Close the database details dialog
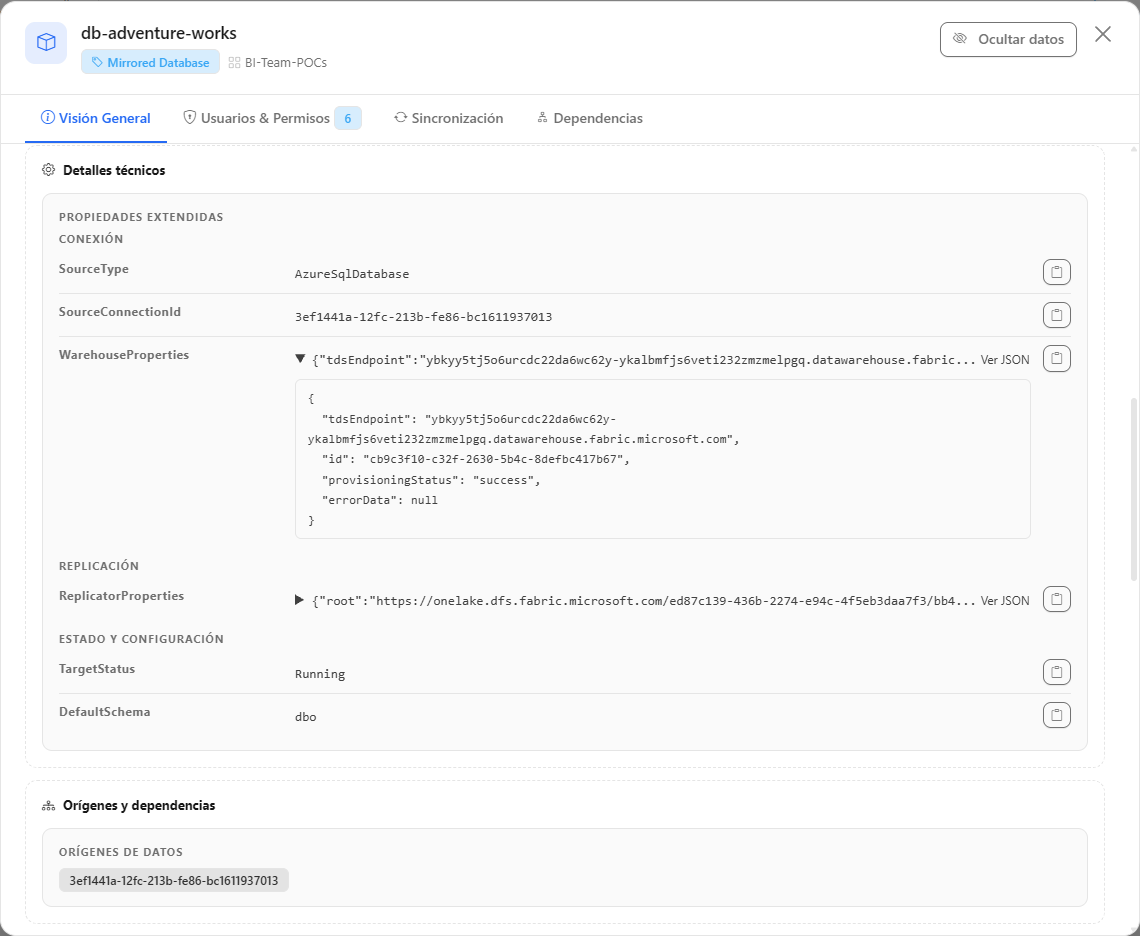This screenshot has height=936, width=1140. tap(1102, 34)
